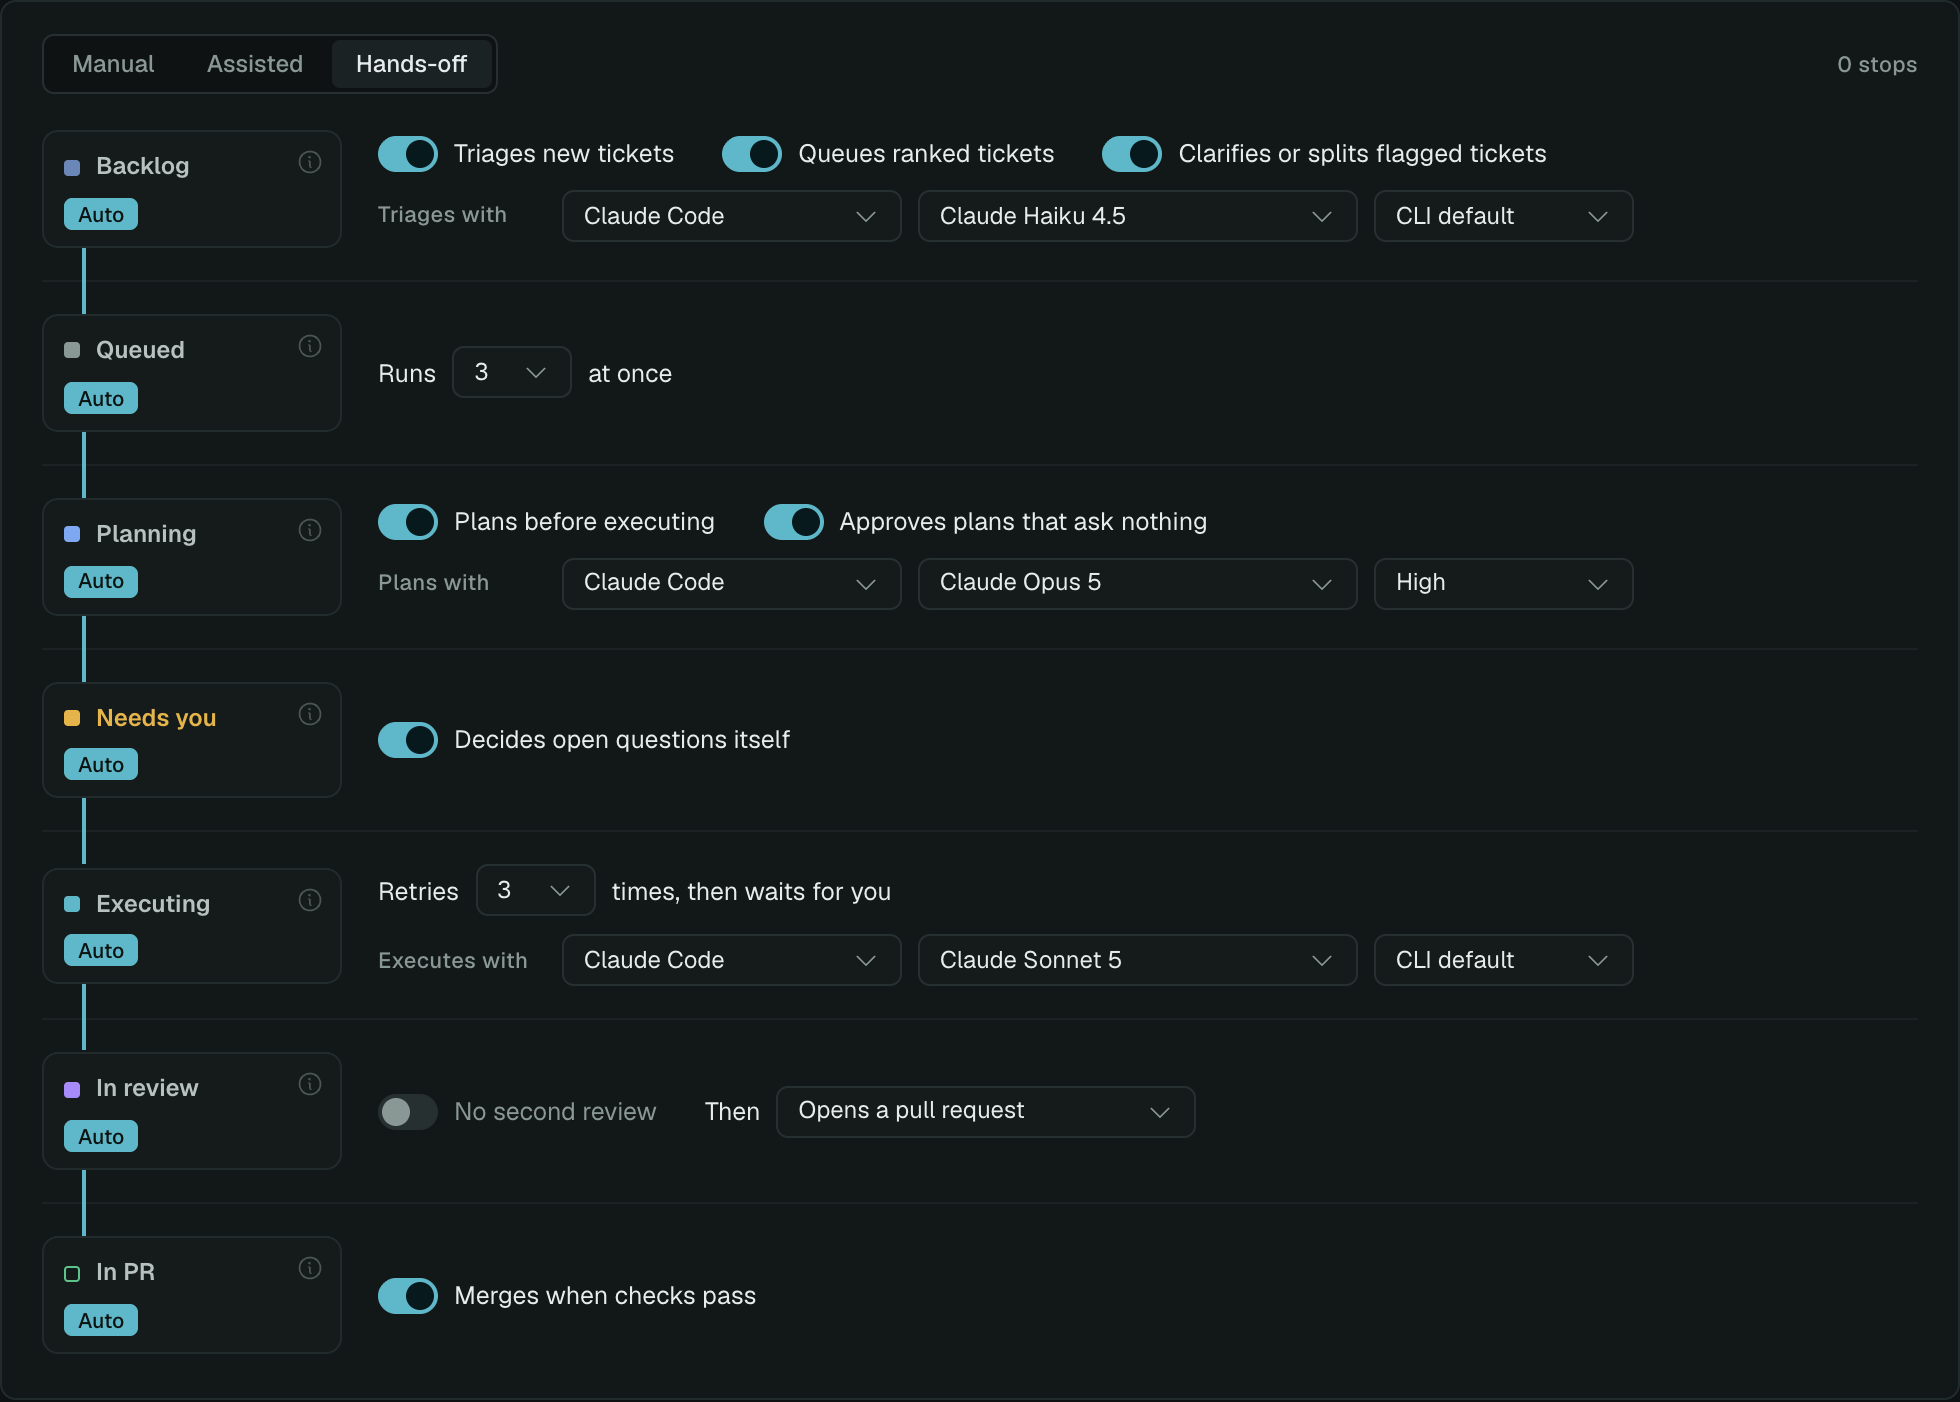Show info for In PR stage
The image size is (1960, 1402).
(x=310, y=1268)
